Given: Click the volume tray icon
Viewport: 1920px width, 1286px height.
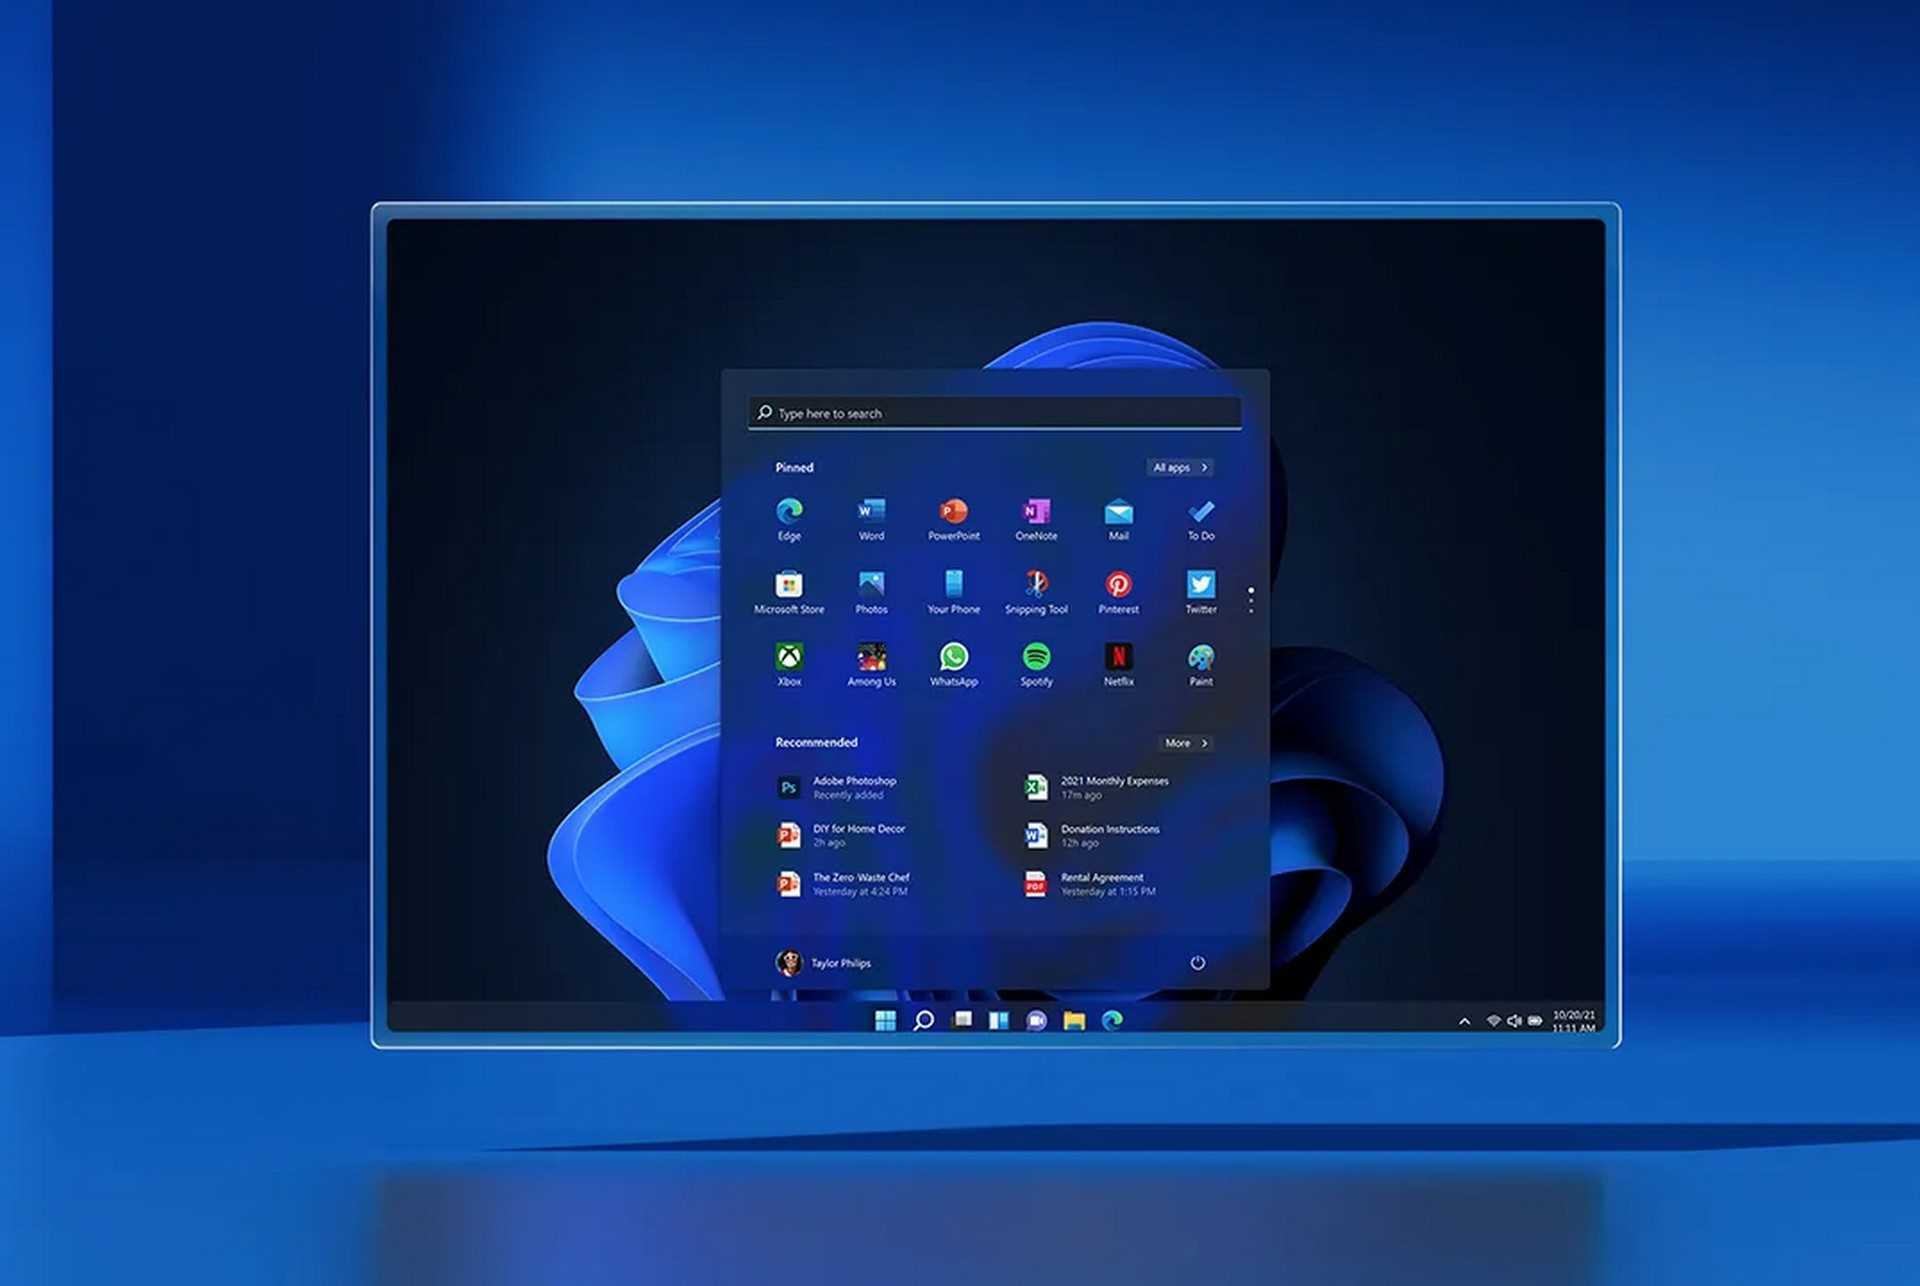Looking at the screenshot, I should click(1514, 1021).
